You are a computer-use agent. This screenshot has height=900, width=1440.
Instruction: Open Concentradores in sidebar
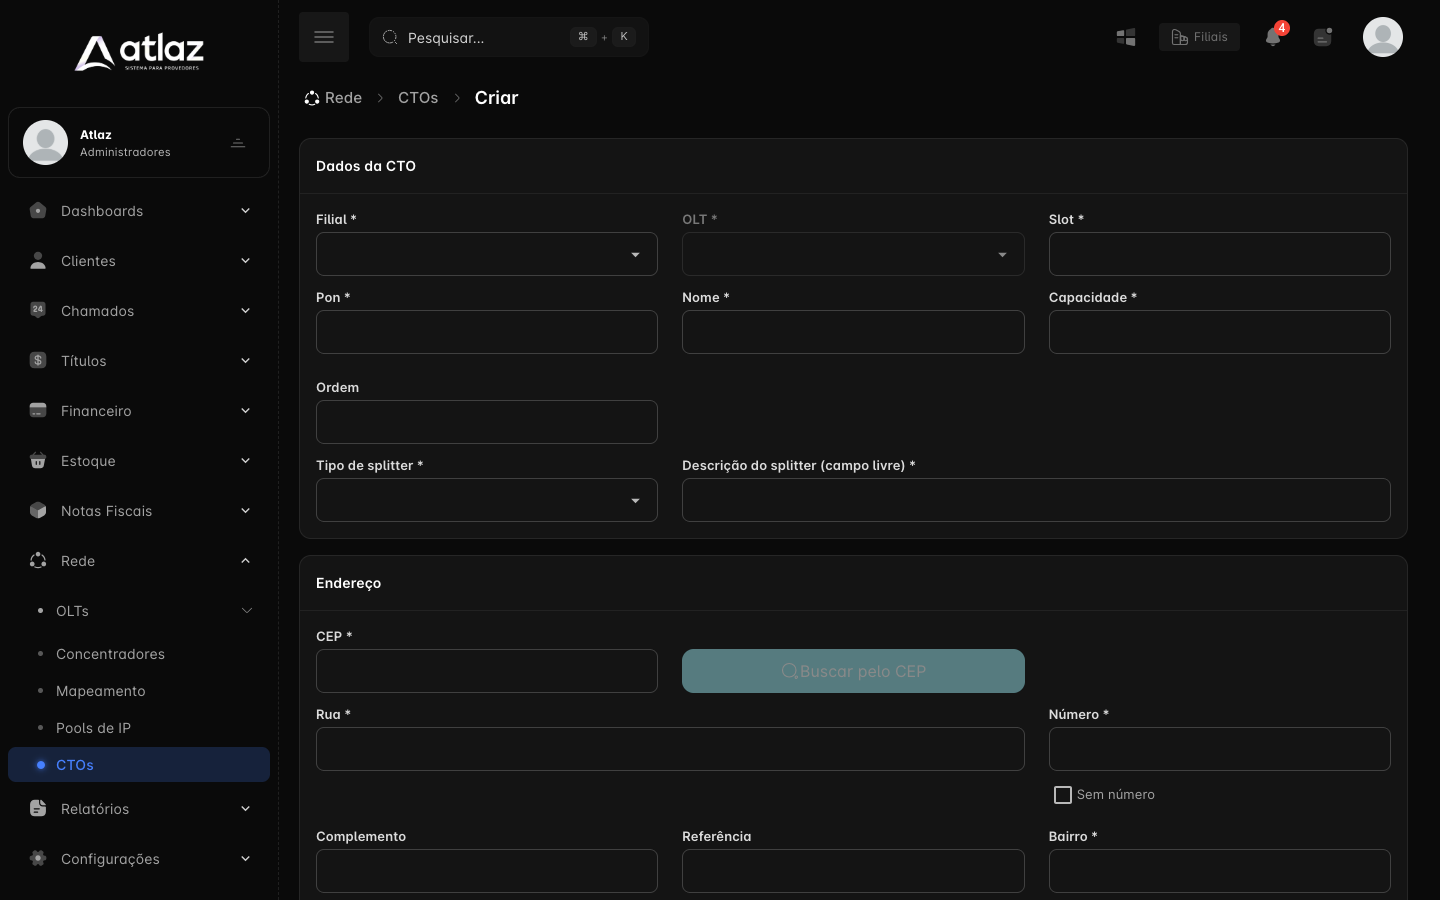(x=110, y=654)
